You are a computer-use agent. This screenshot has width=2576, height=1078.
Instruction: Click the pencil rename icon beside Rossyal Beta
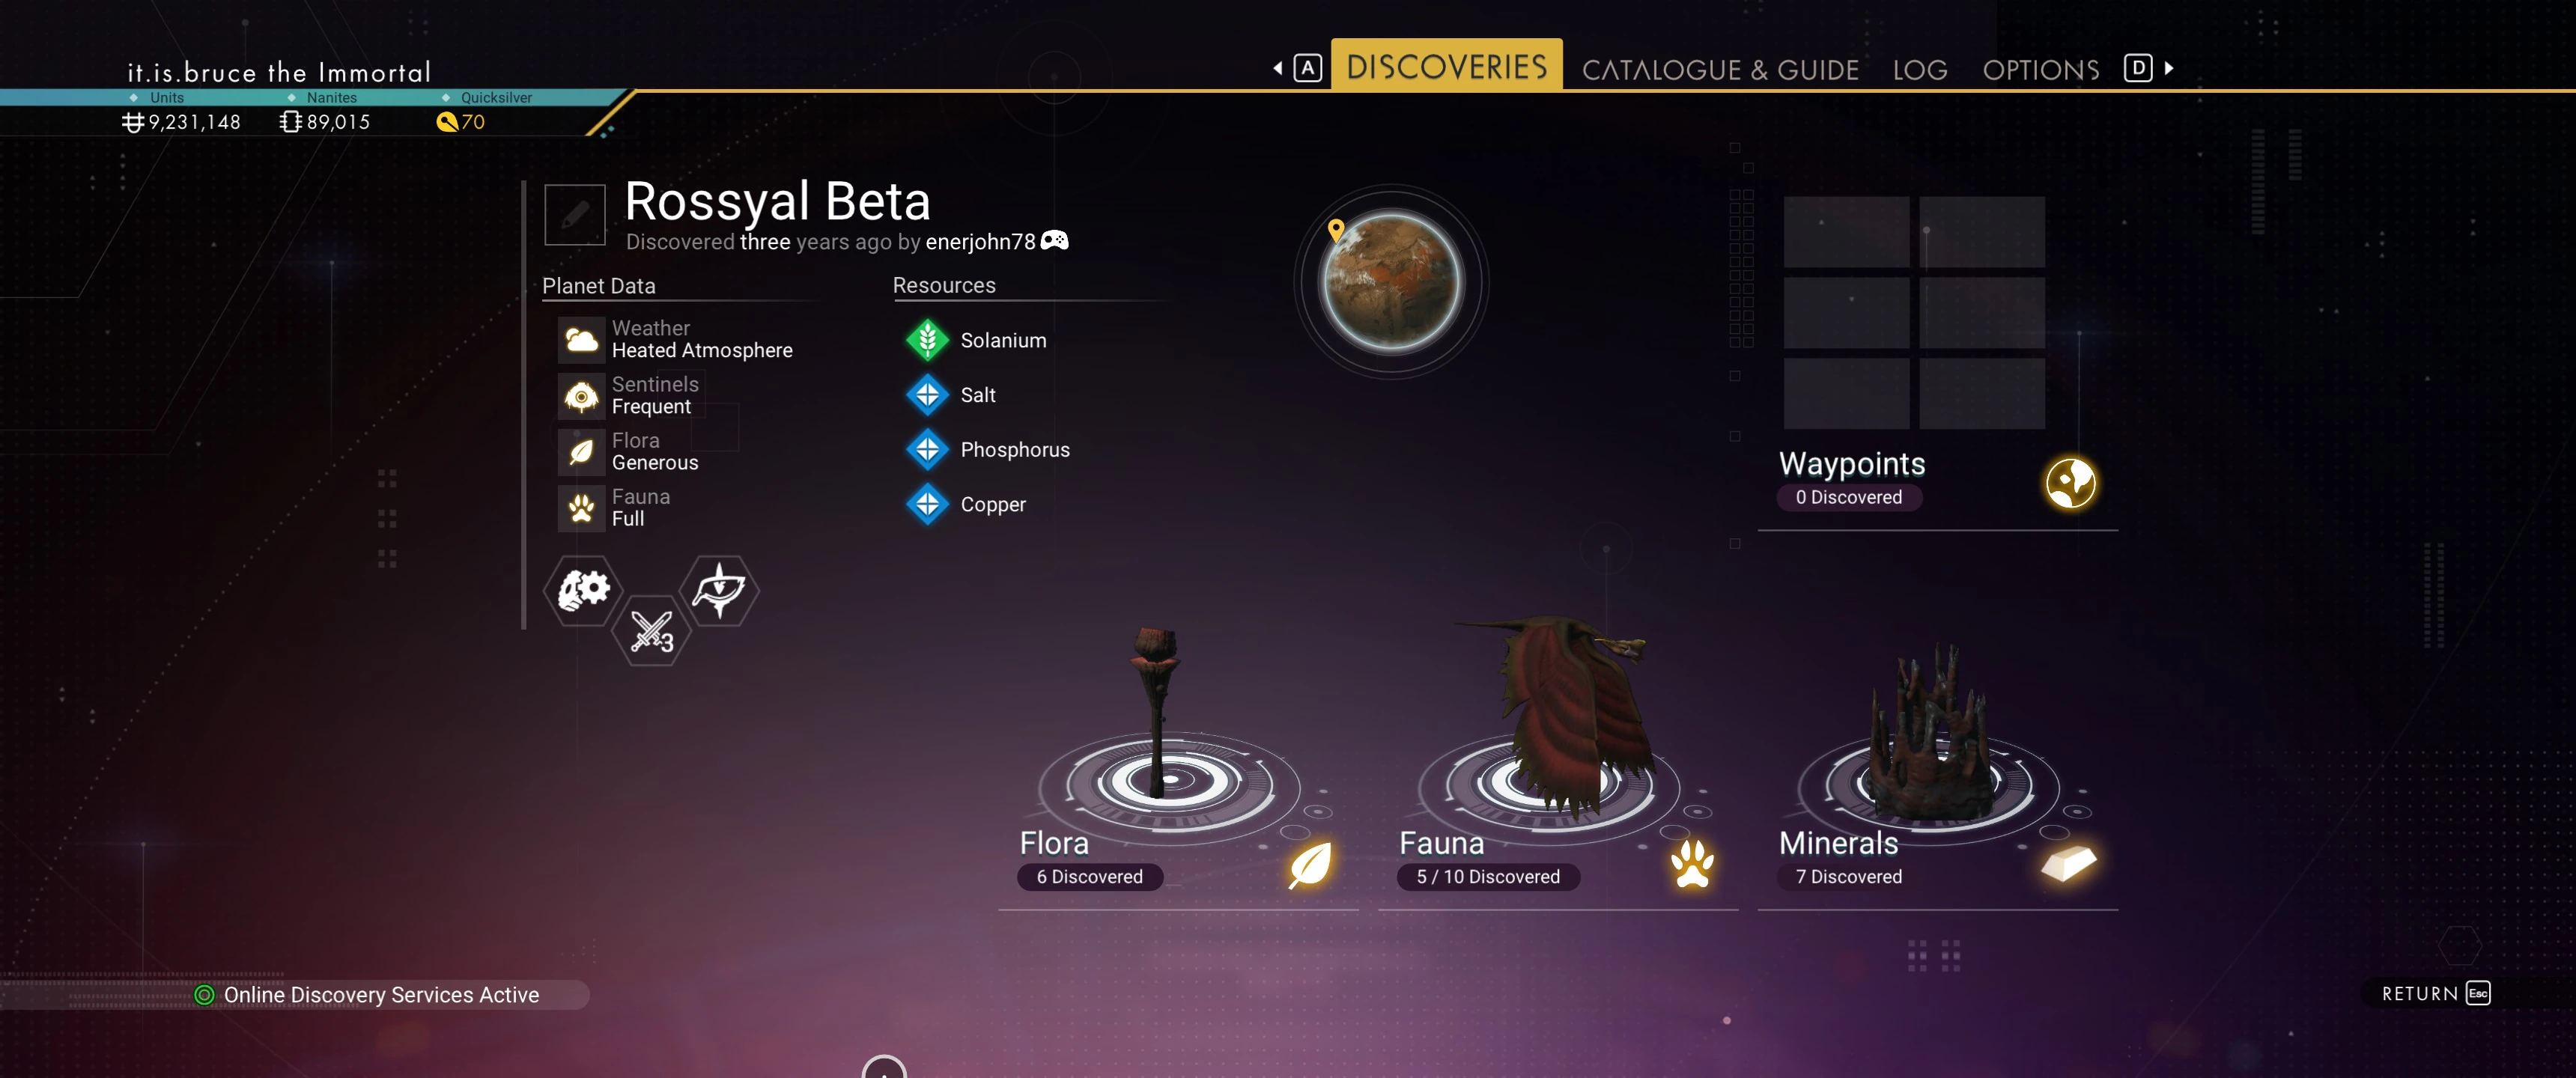click(x=574, y=215)
